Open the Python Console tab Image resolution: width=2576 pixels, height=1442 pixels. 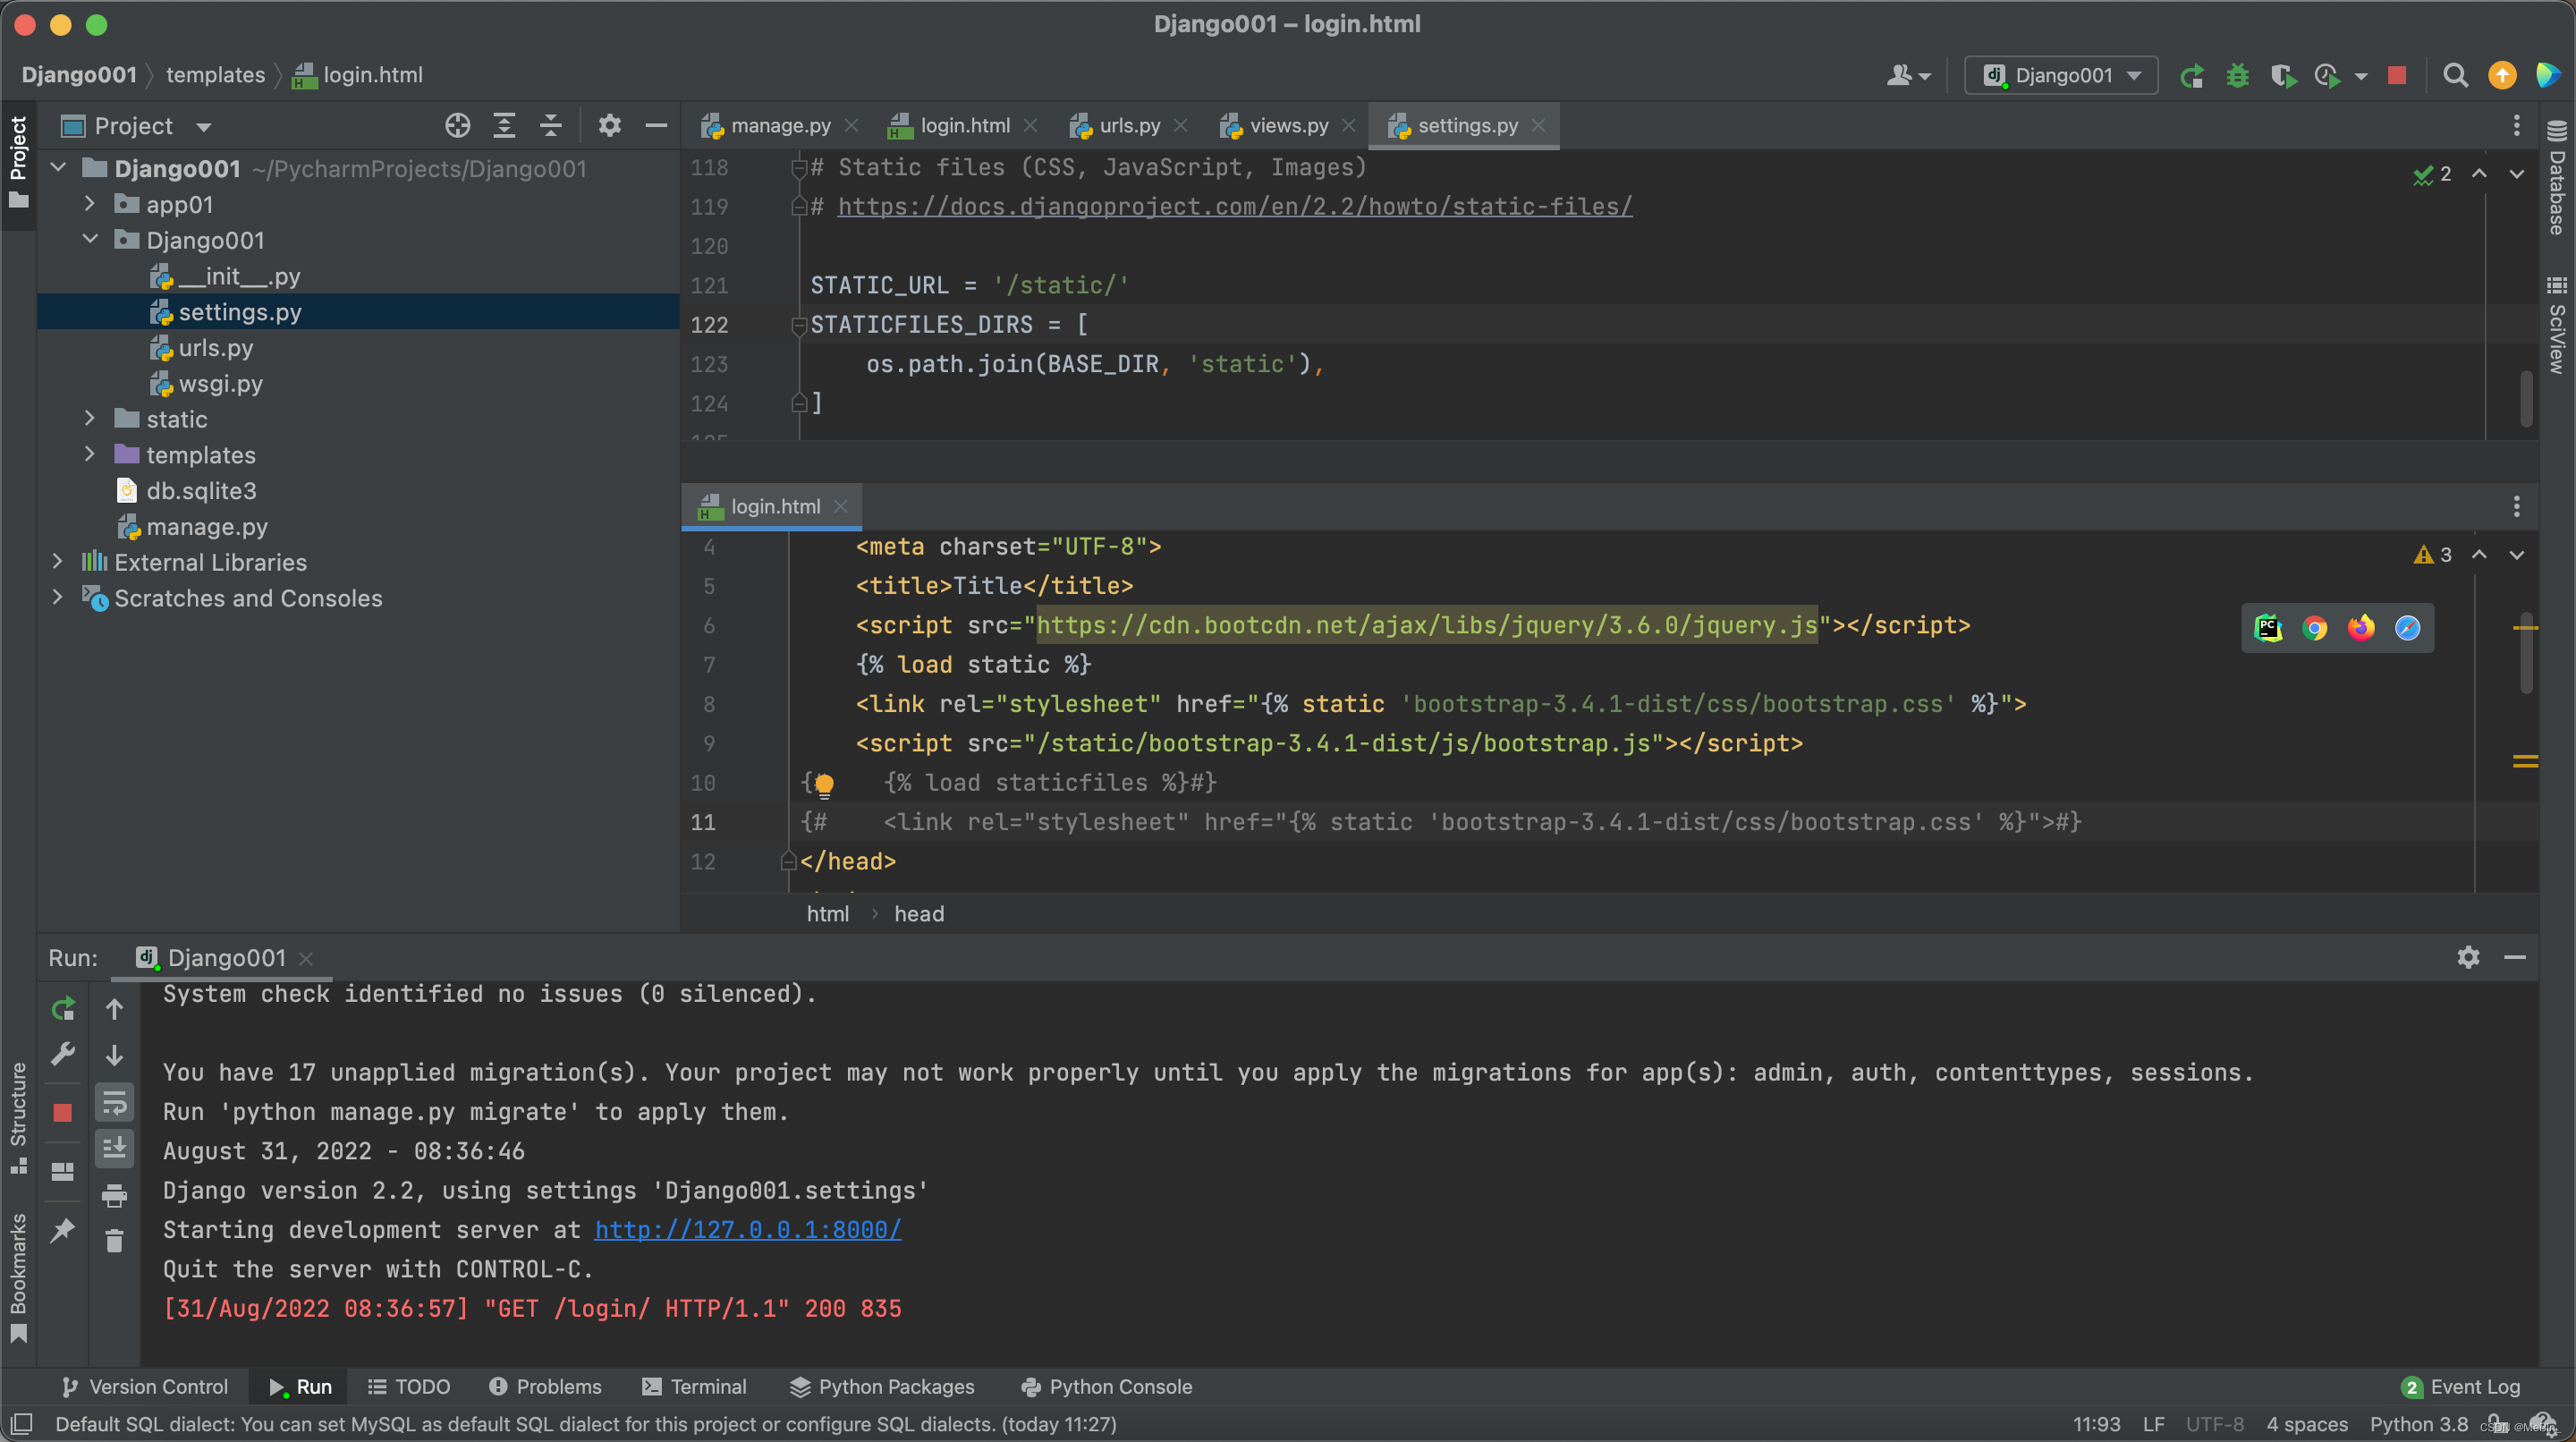[x=1107, y=1387]
